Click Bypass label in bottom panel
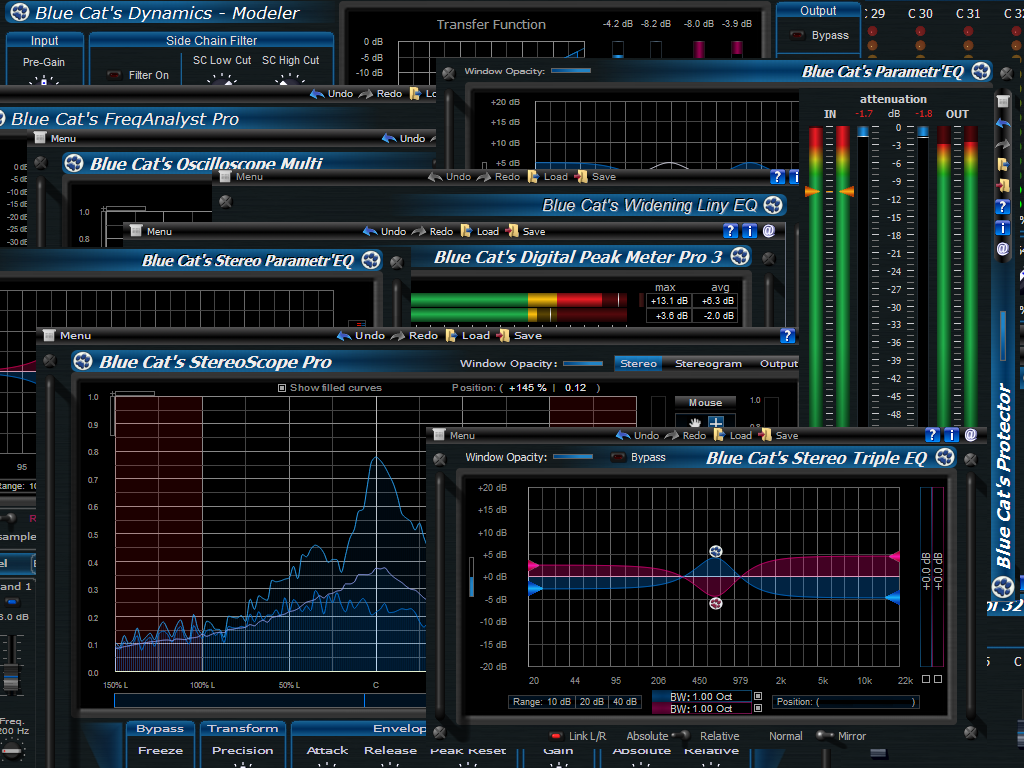1024x768 pixels. (x=160, y=728)
